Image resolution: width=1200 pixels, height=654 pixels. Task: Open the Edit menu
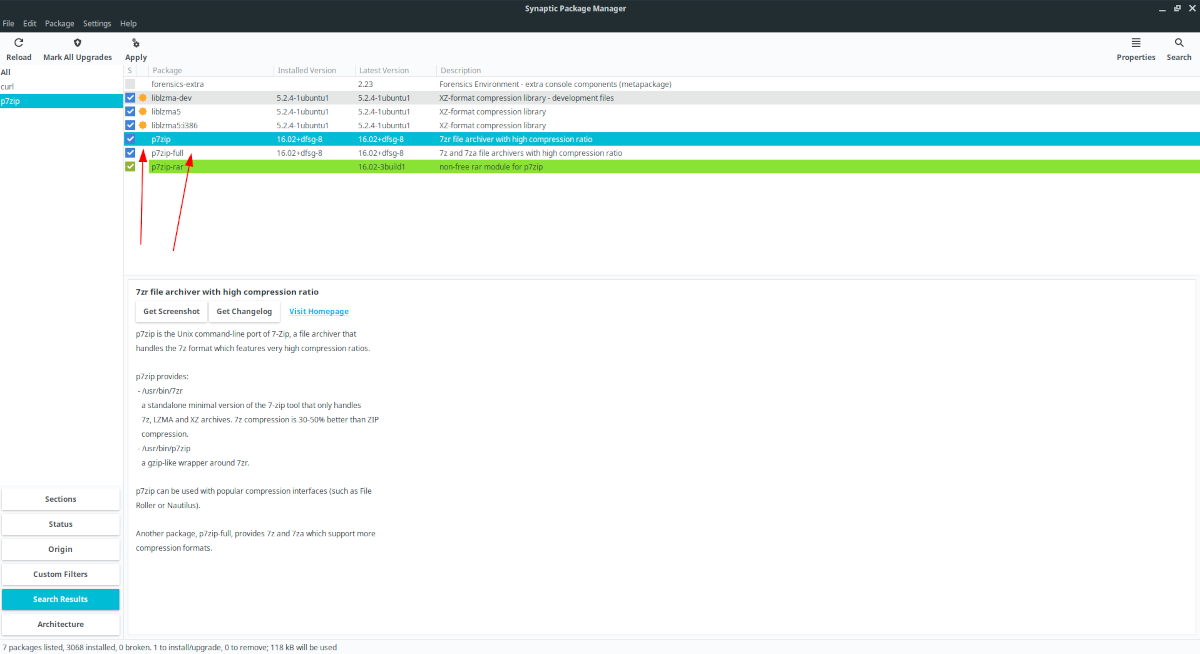pos(30,23)
